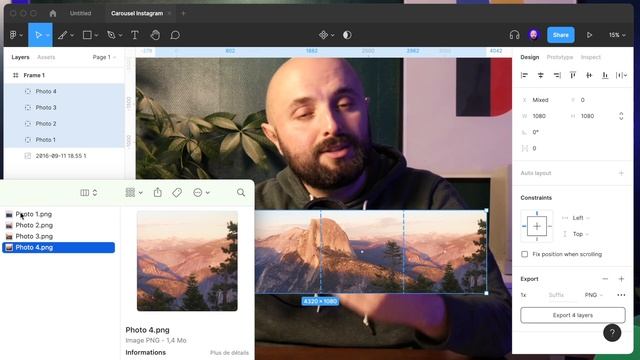Select Photo 4.png in Finder list
This screenshot has height=360, width=640.
click(x=58, y=247)
